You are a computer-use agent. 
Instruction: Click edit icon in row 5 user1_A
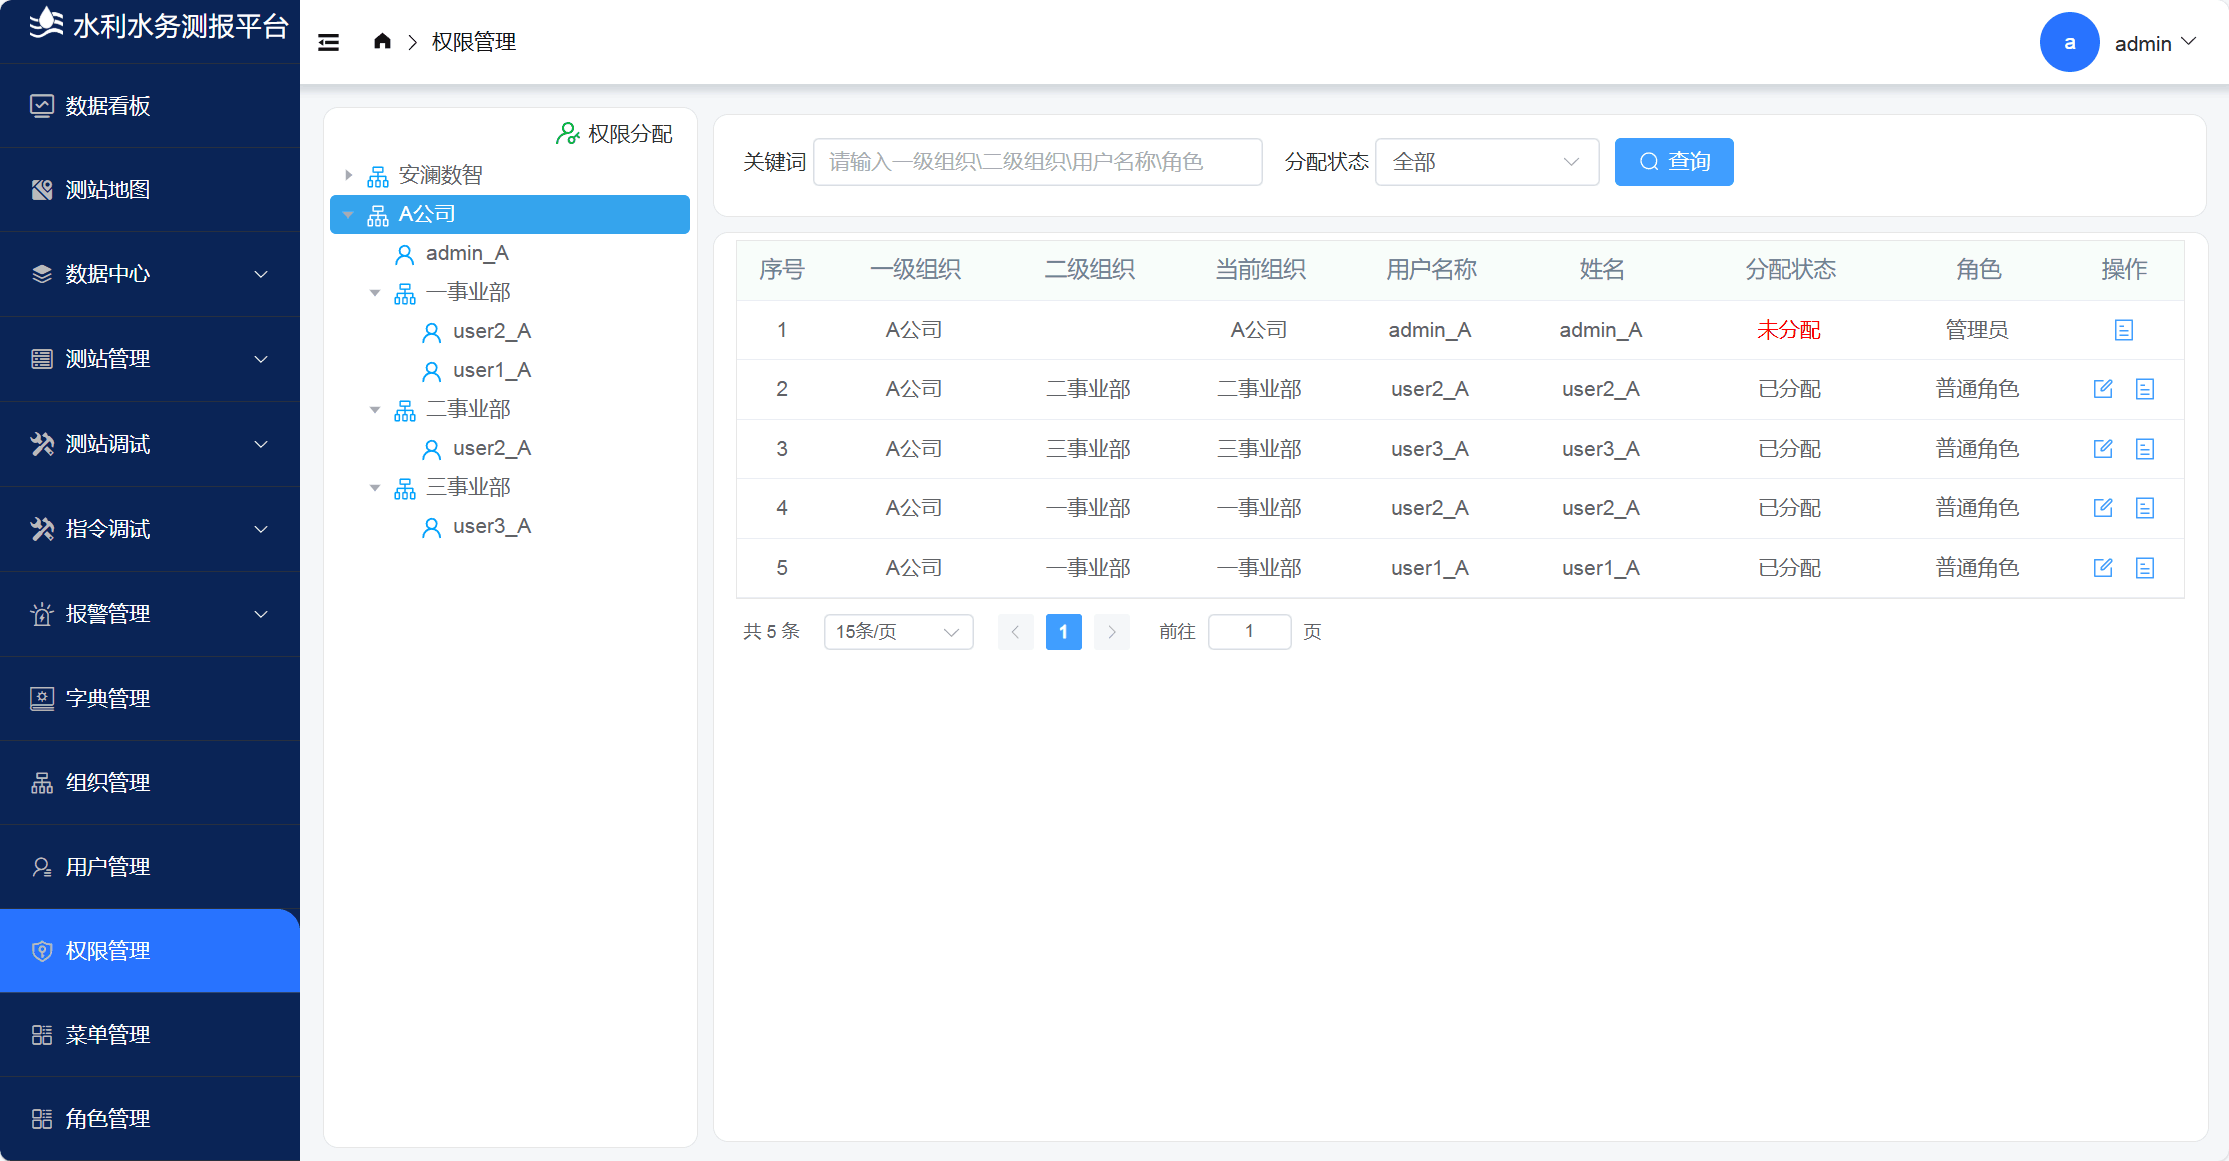click(2103, 568)
